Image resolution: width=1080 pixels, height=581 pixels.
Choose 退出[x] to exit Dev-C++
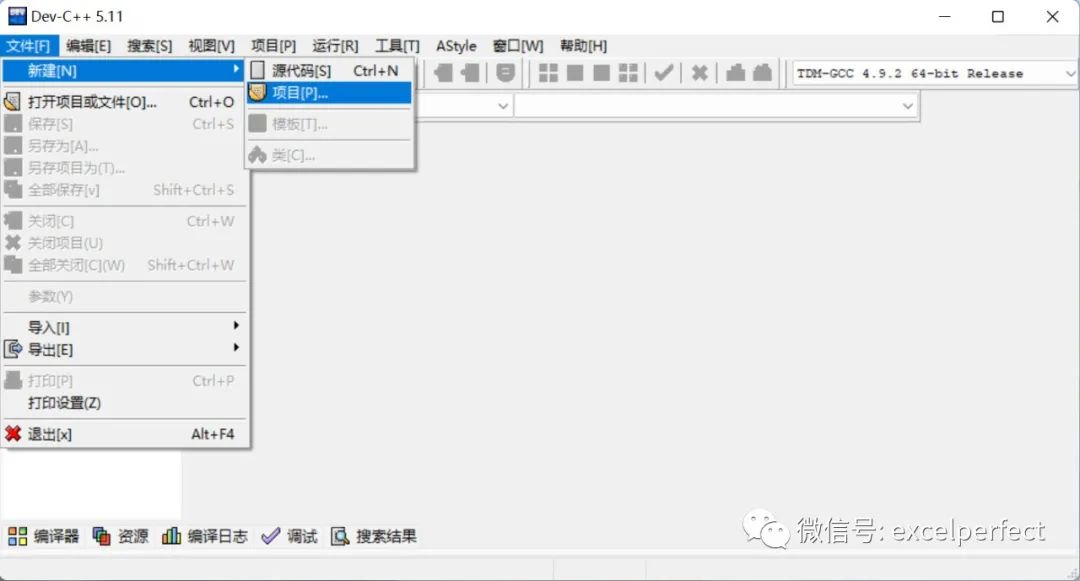click(x=124, y=434)
